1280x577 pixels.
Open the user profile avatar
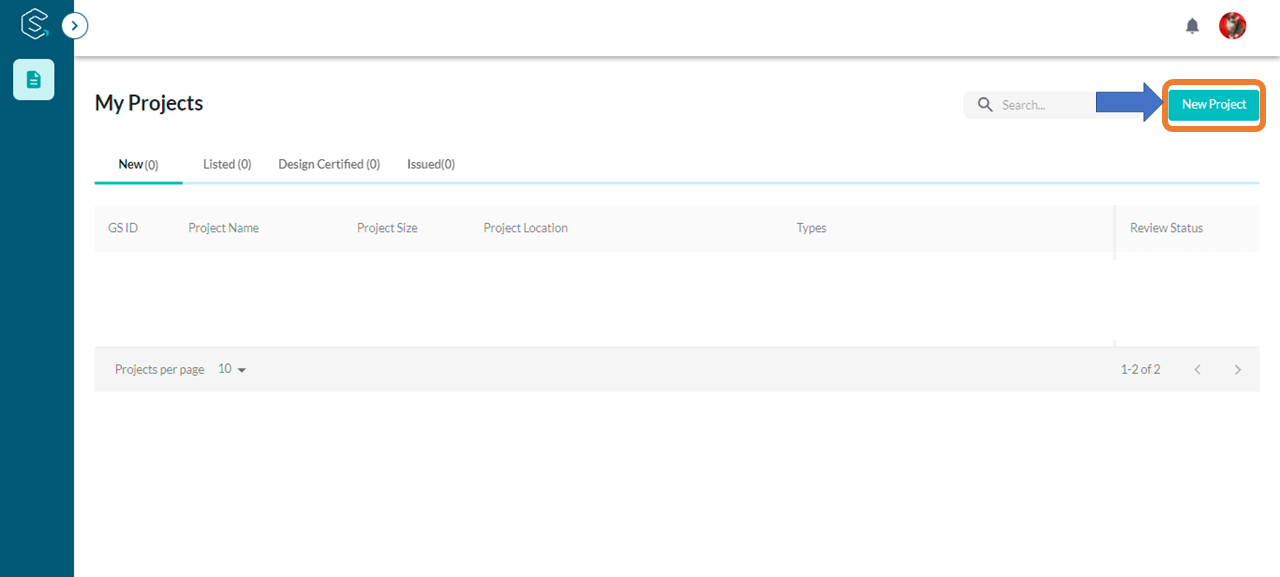(1232, 26)
